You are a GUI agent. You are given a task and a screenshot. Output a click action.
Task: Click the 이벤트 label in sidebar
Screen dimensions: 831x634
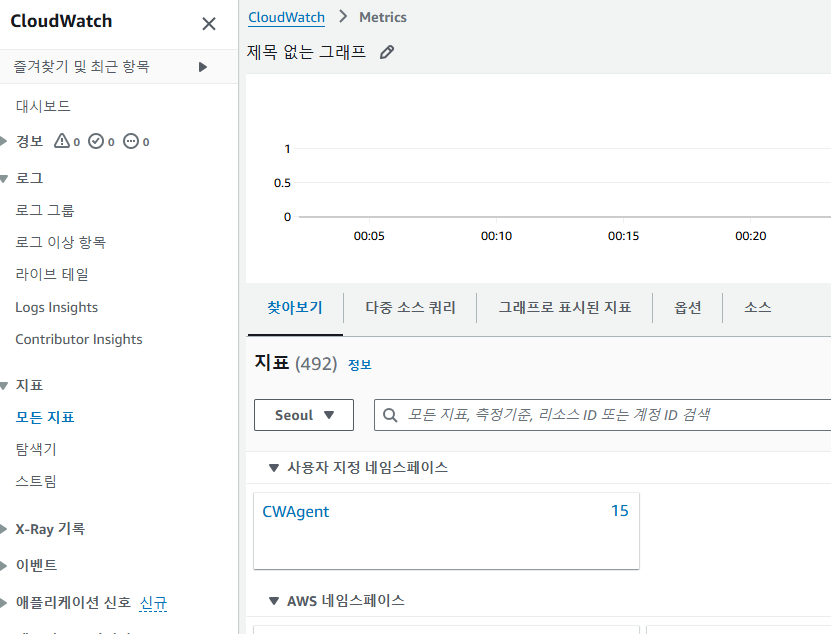[36, 566]
